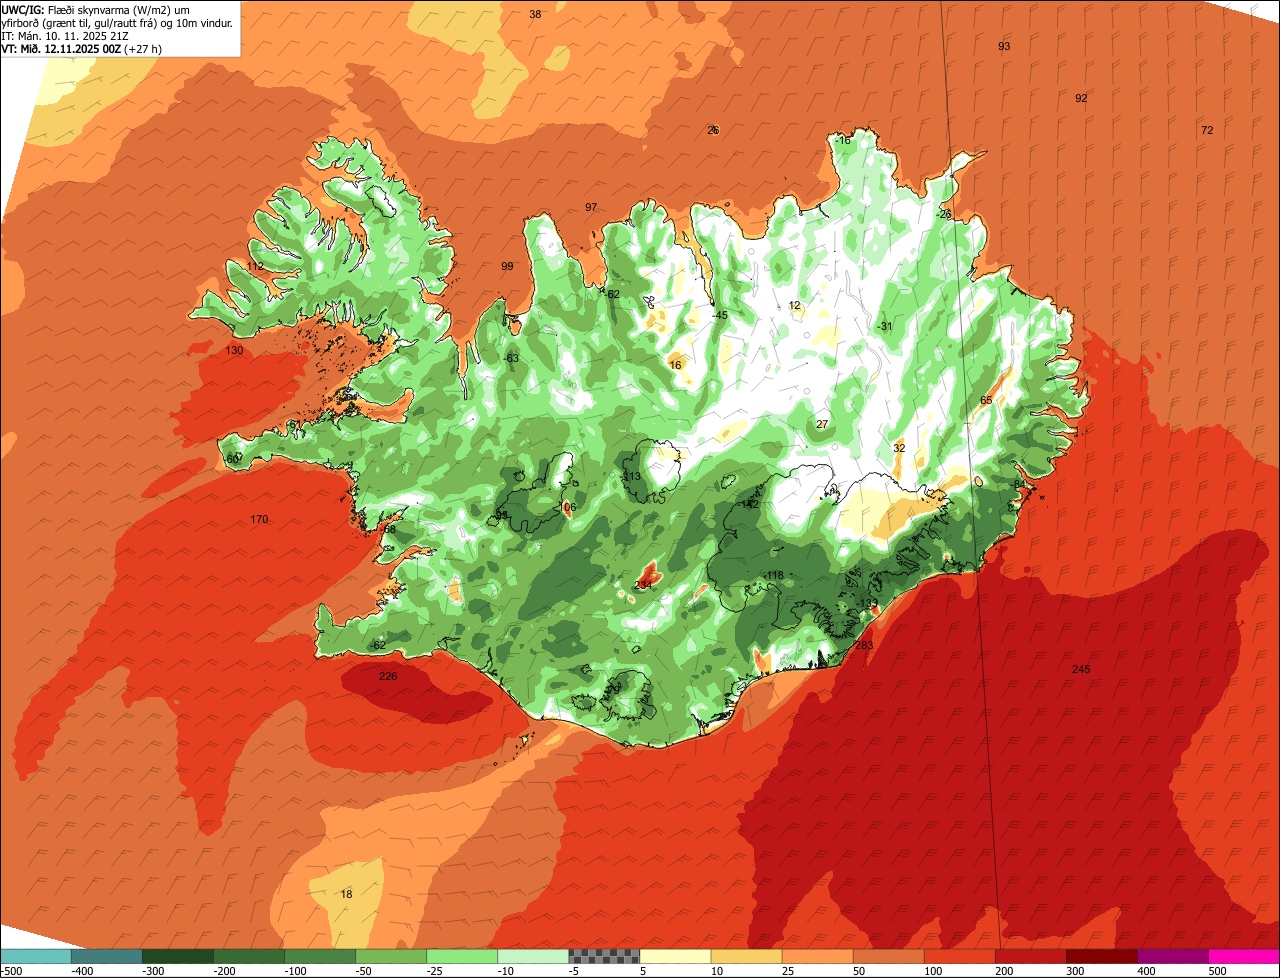Click the light teal -500 to -400 legend swatch

tap(35, 956)
